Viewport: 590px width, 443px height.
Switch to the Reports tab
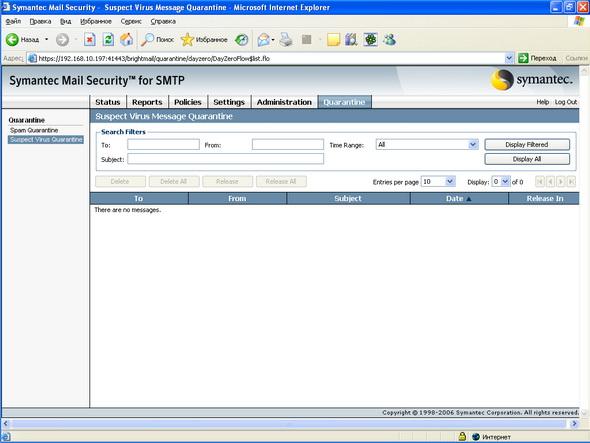pyautogui.click(x=147, y=102)
